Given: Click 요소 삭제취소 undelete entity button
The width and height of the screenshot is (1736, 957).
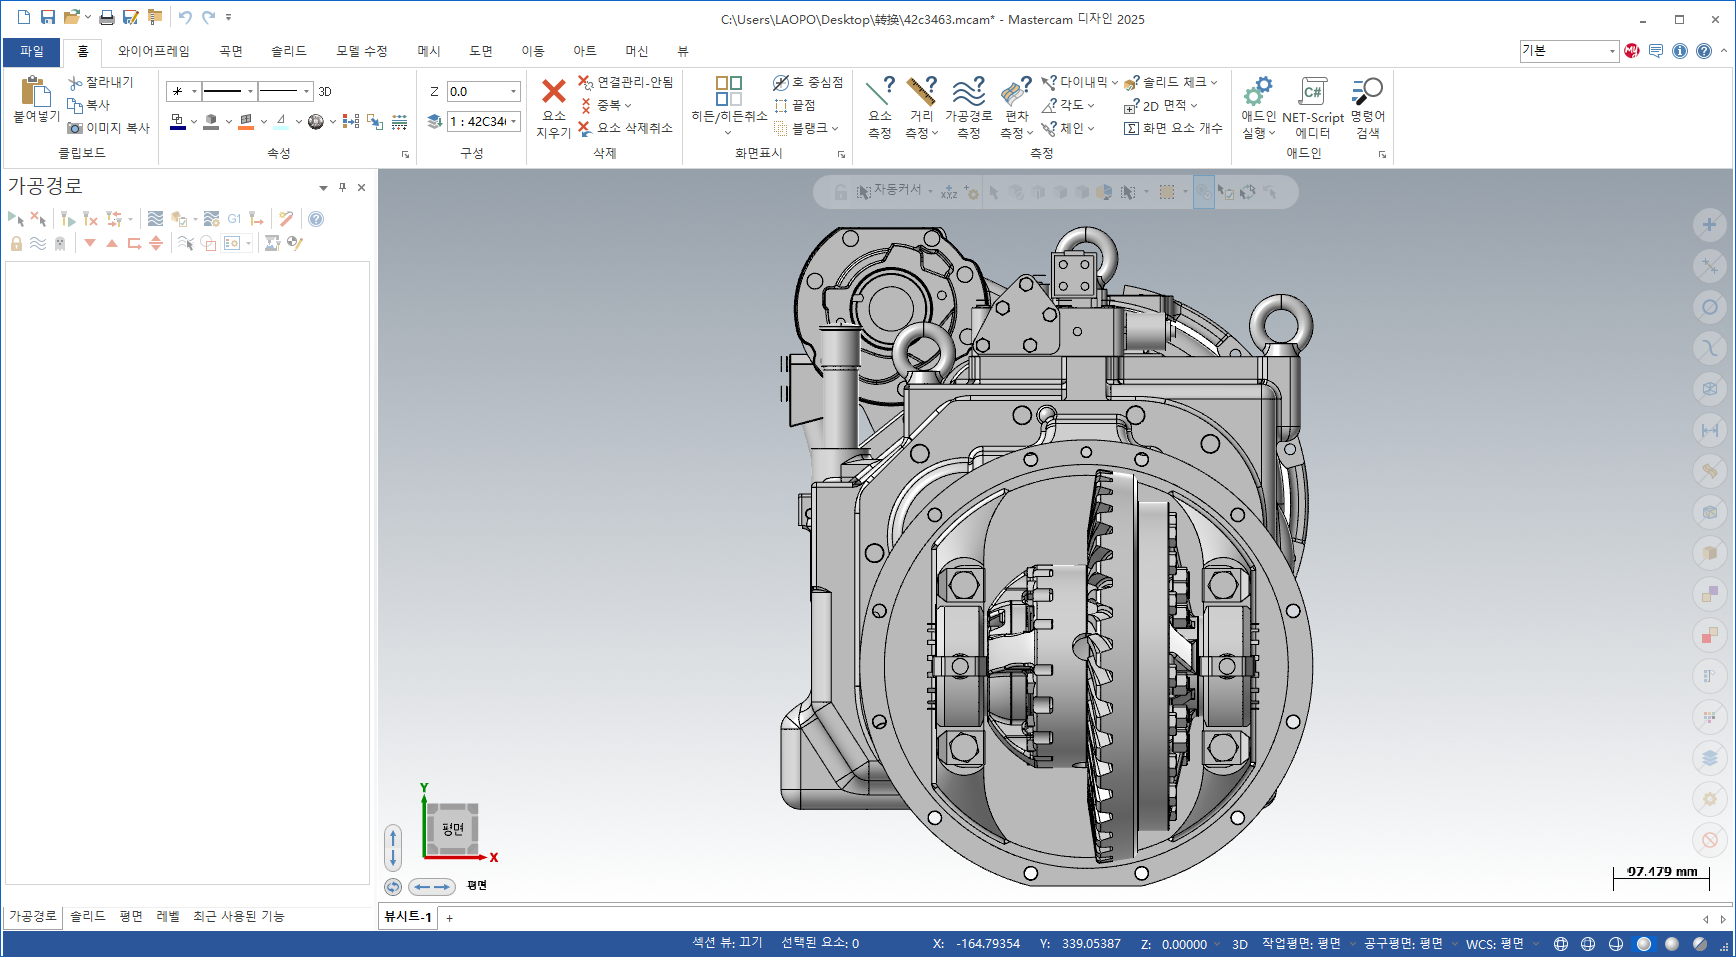Looking at the screenshot, I should point(625,128).
